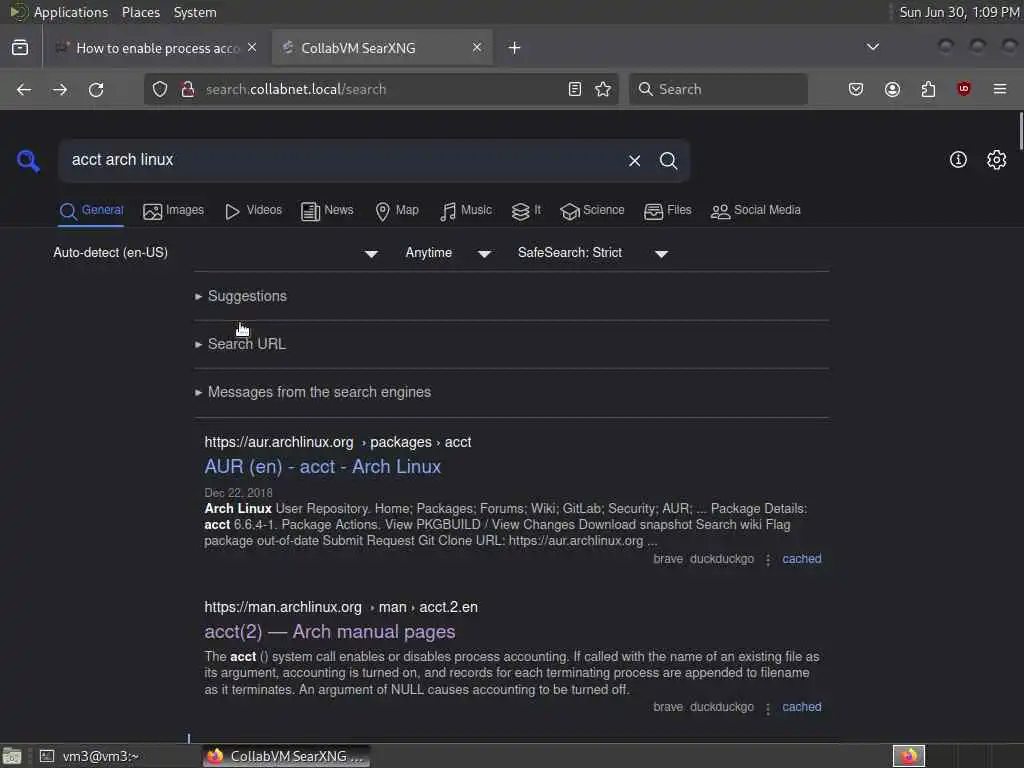This screenshot has height=768, width=1024.
Task: Open the Firefox View button
Action: (x=20, y=48)
